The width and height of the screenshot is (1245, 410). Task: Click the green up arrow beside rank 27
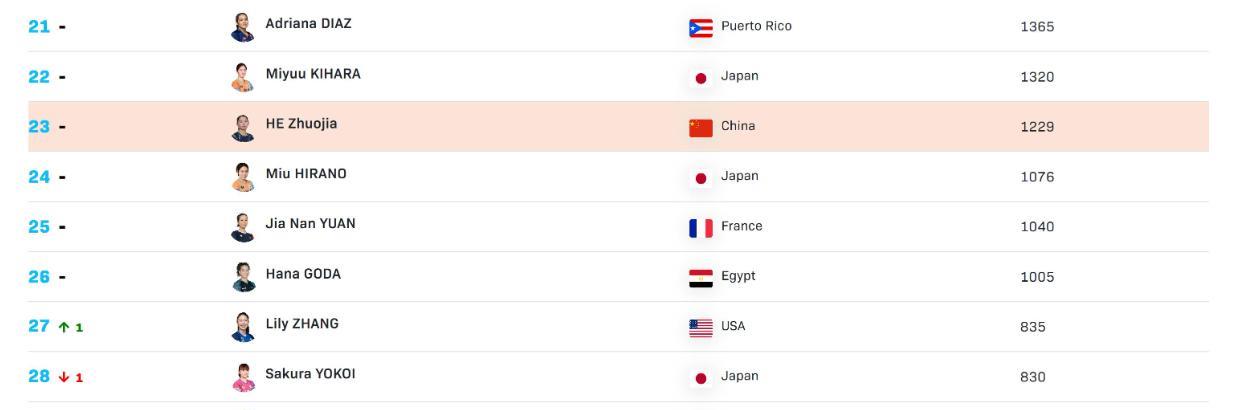pos(65,327)
